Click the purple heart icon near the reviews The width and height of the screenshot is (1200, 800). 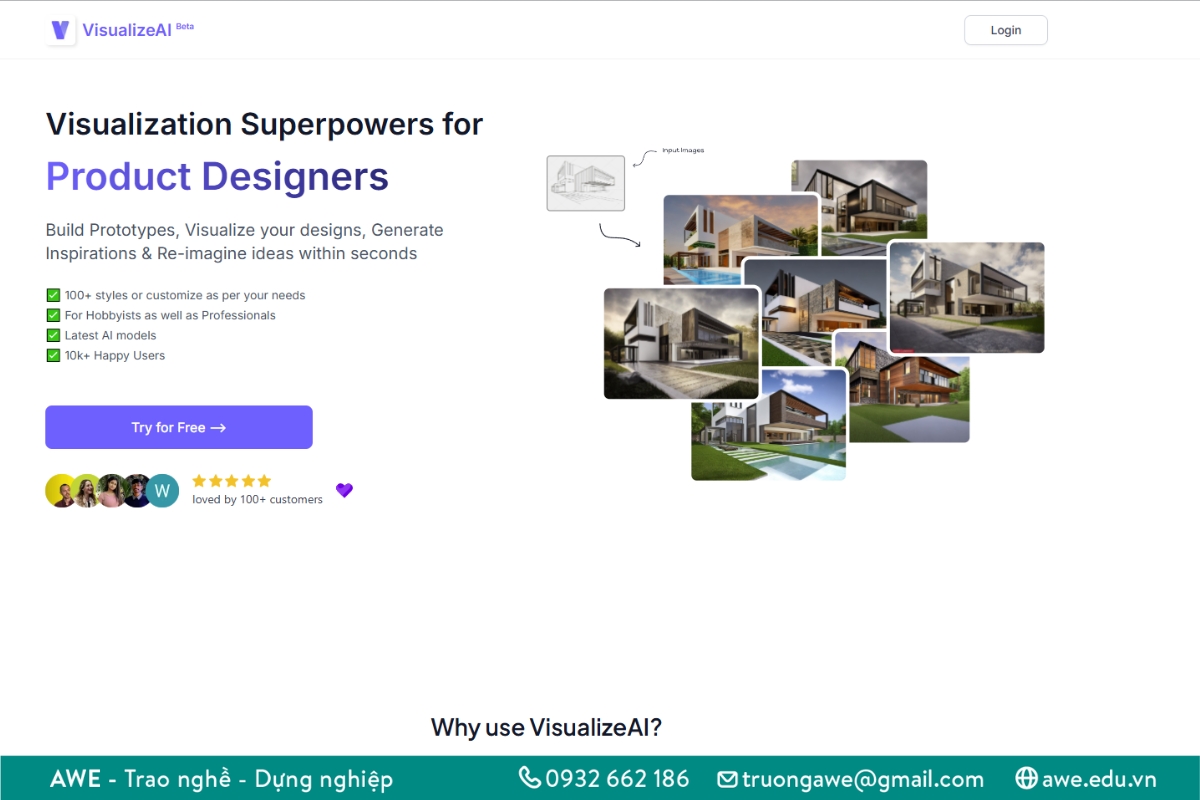coord(344,490)
